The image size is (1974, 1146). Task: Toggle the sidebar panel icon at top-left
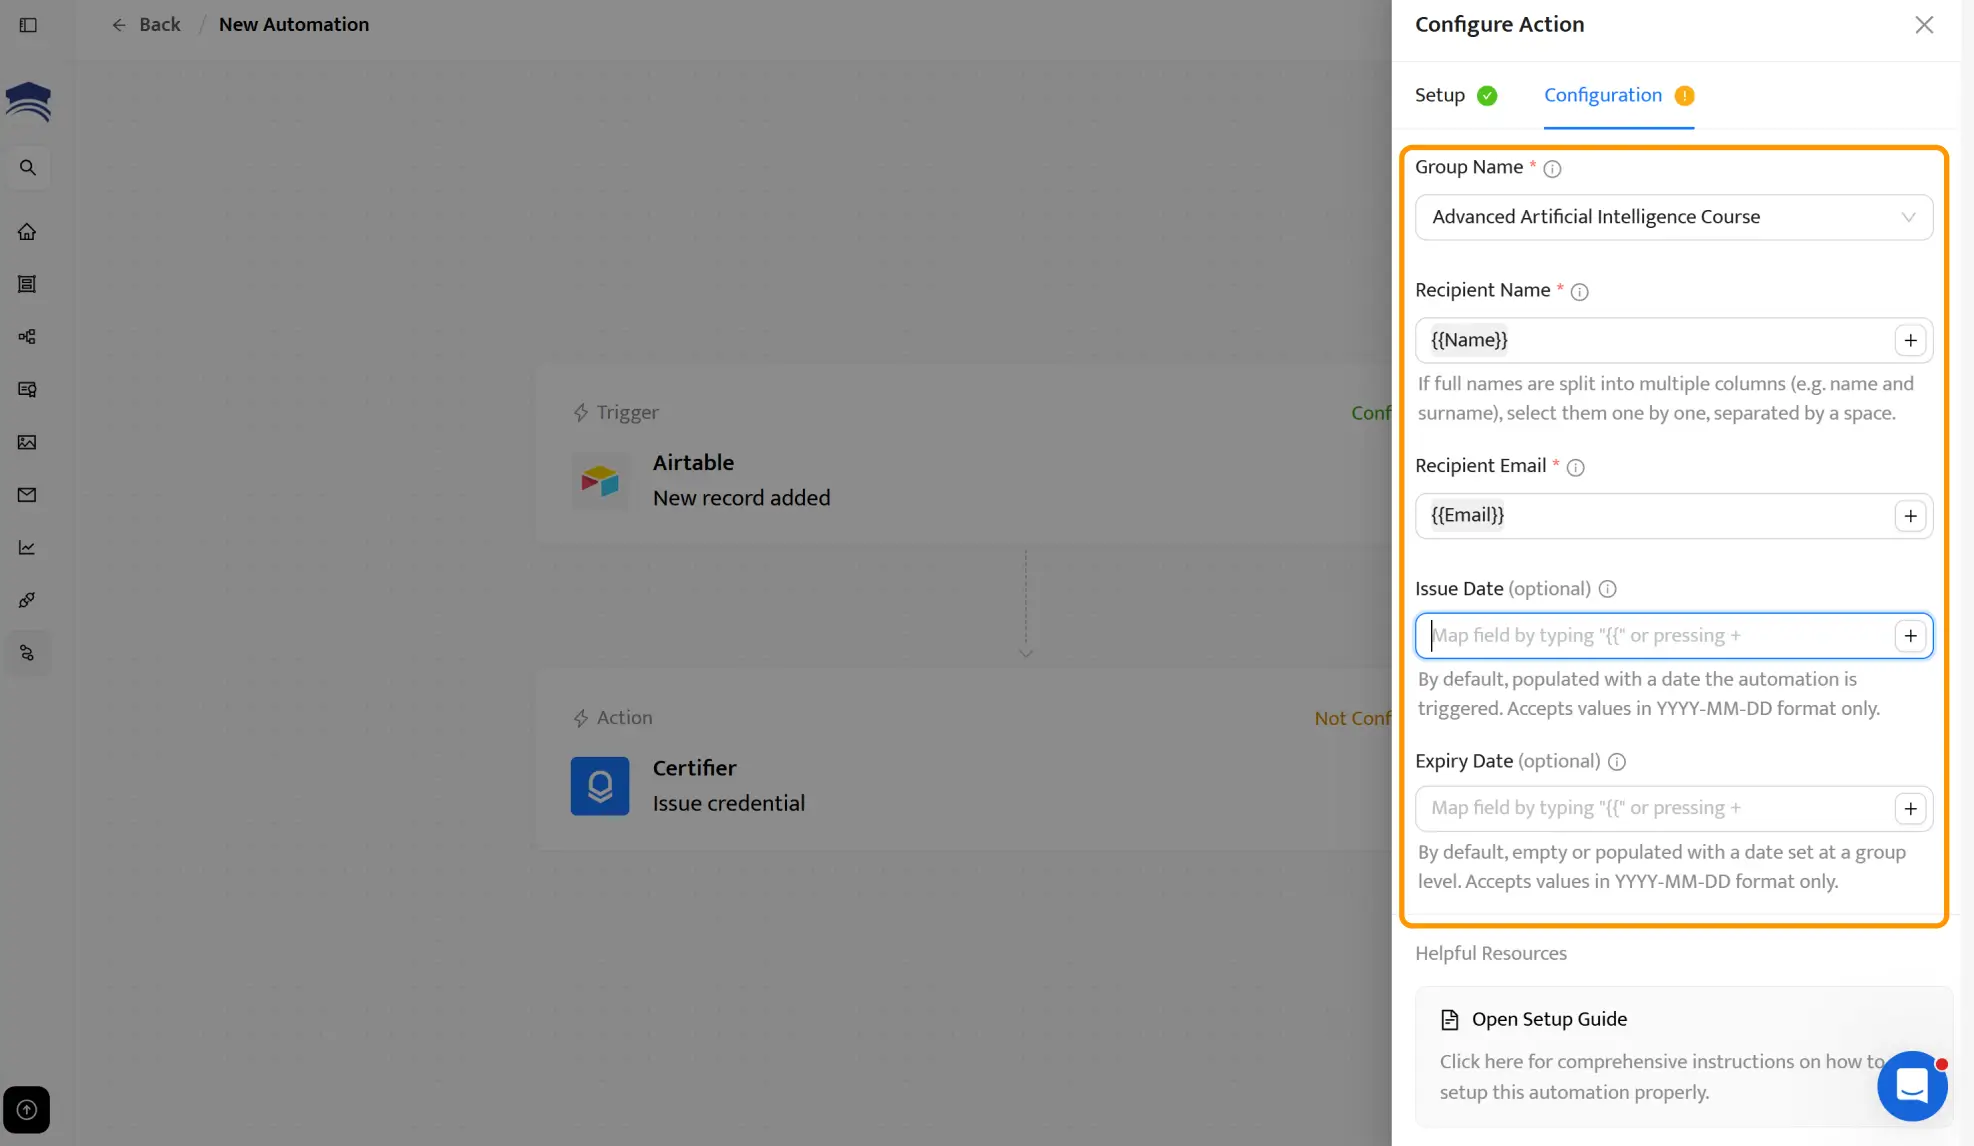click(28, 25)
